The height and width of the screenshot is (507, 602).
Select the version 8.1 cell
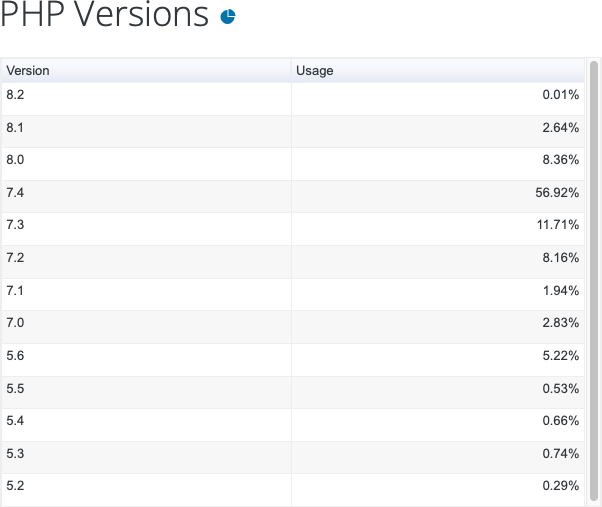[146, 132]
